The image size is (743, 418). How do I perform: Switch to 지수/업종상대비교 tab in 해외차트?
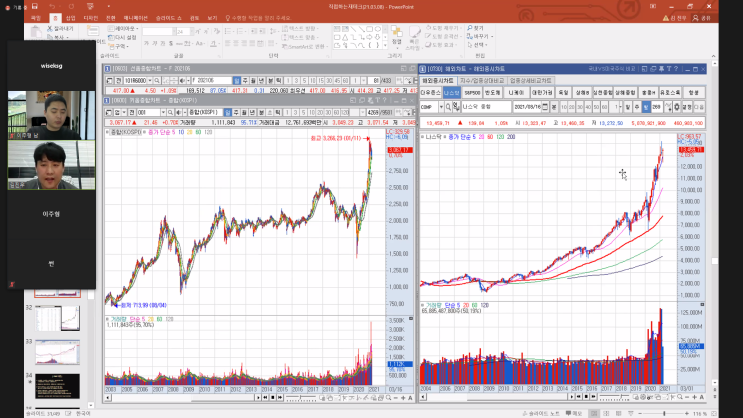click(482, 81)
